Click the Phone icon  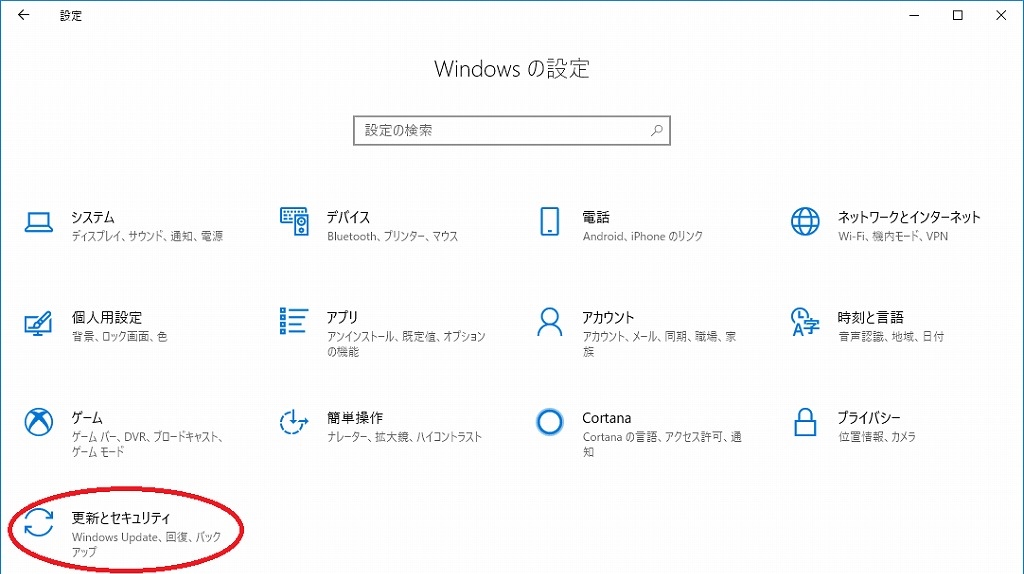pos(549,221)
